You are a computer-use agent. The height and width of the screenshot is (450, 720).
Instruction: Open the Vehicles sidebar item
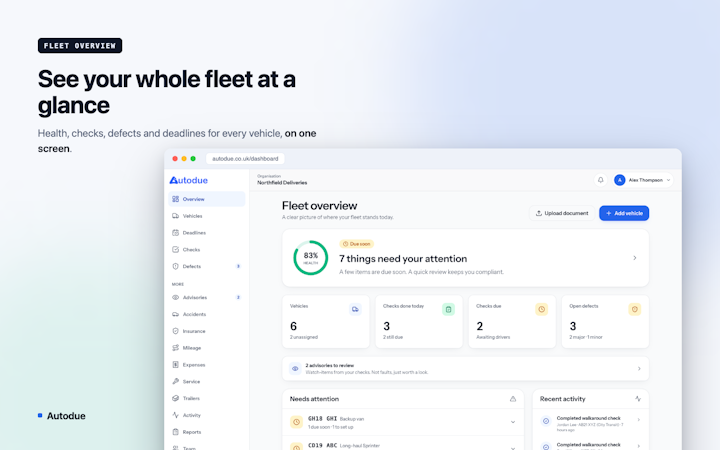coord(207,216)
